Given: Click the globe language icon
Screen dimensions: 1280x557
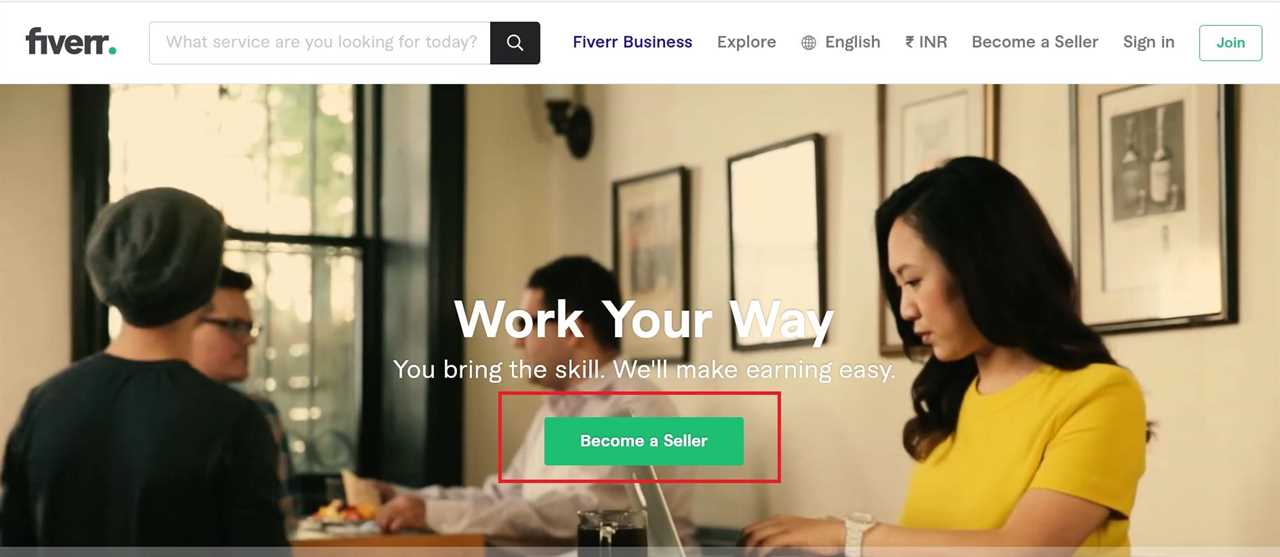Looking at the screenshot, I should pos(809,43).
